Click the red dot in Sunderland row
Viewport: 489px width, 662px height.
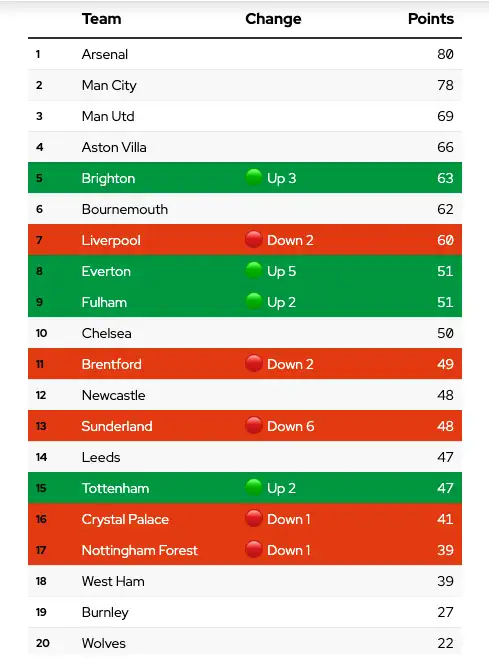[254, 426]
